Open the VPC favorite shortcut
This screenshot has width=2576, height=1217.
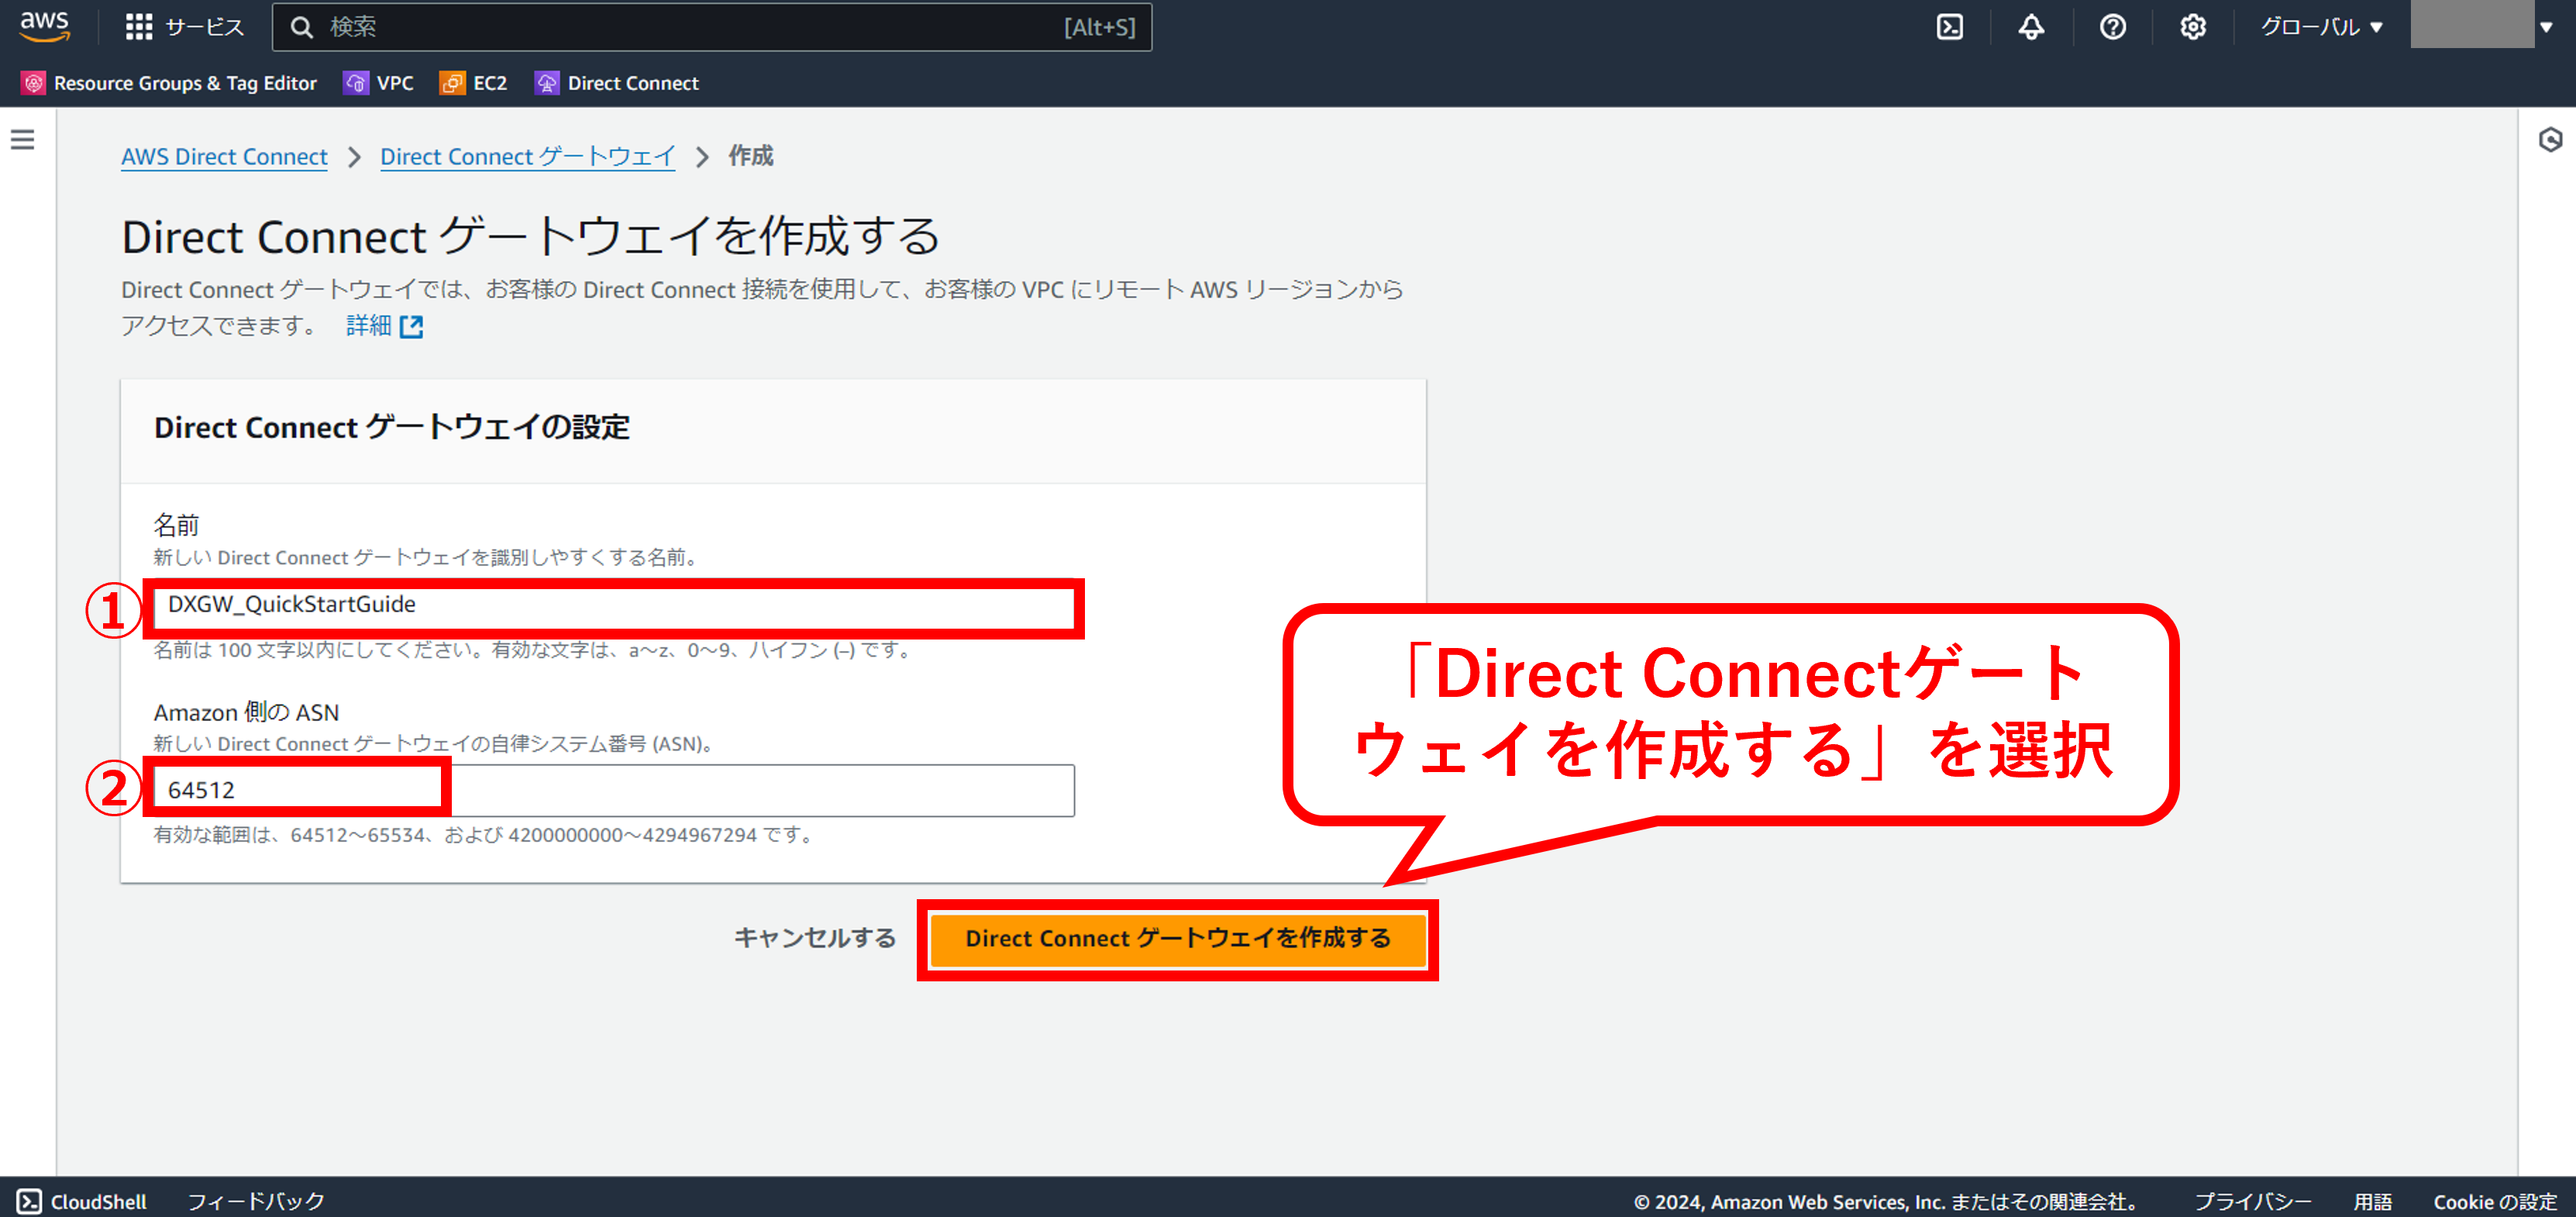[x=378, y=83]
